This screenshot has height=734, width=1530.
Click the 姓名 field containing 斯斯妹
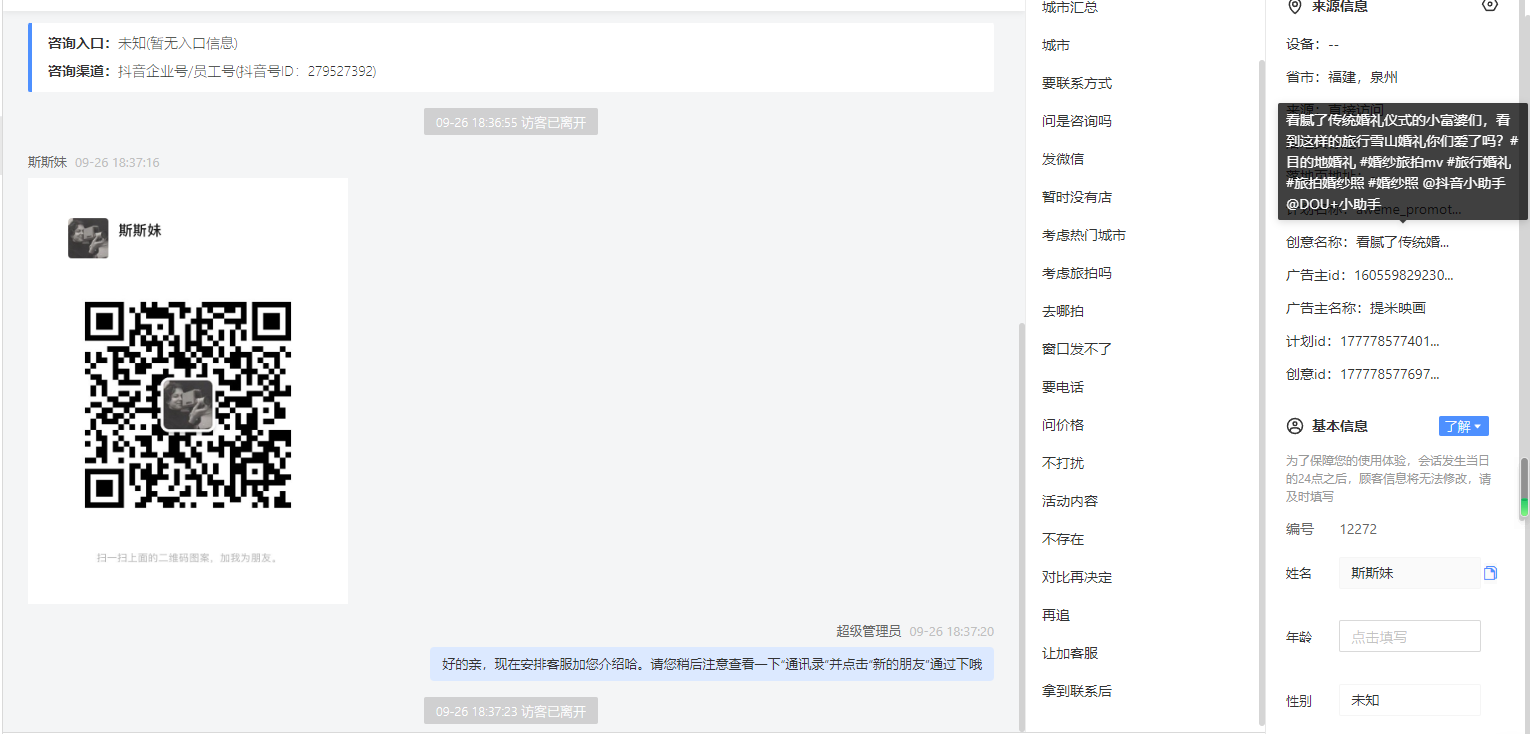tap(1410, 573)
